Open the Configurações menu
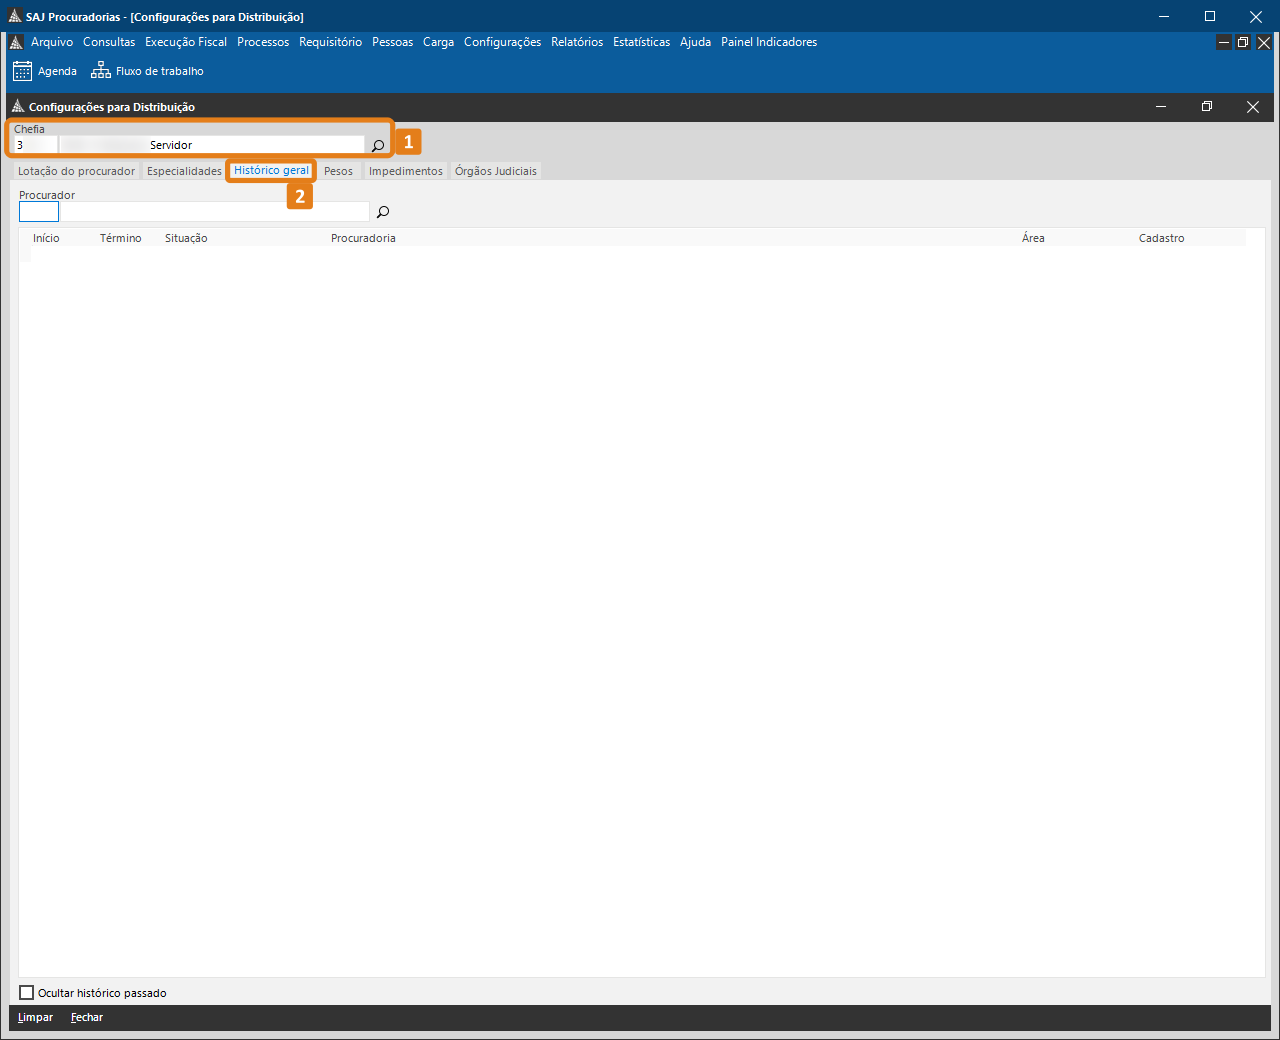This screenshot has width=1280, height=1040. [502, 42]
